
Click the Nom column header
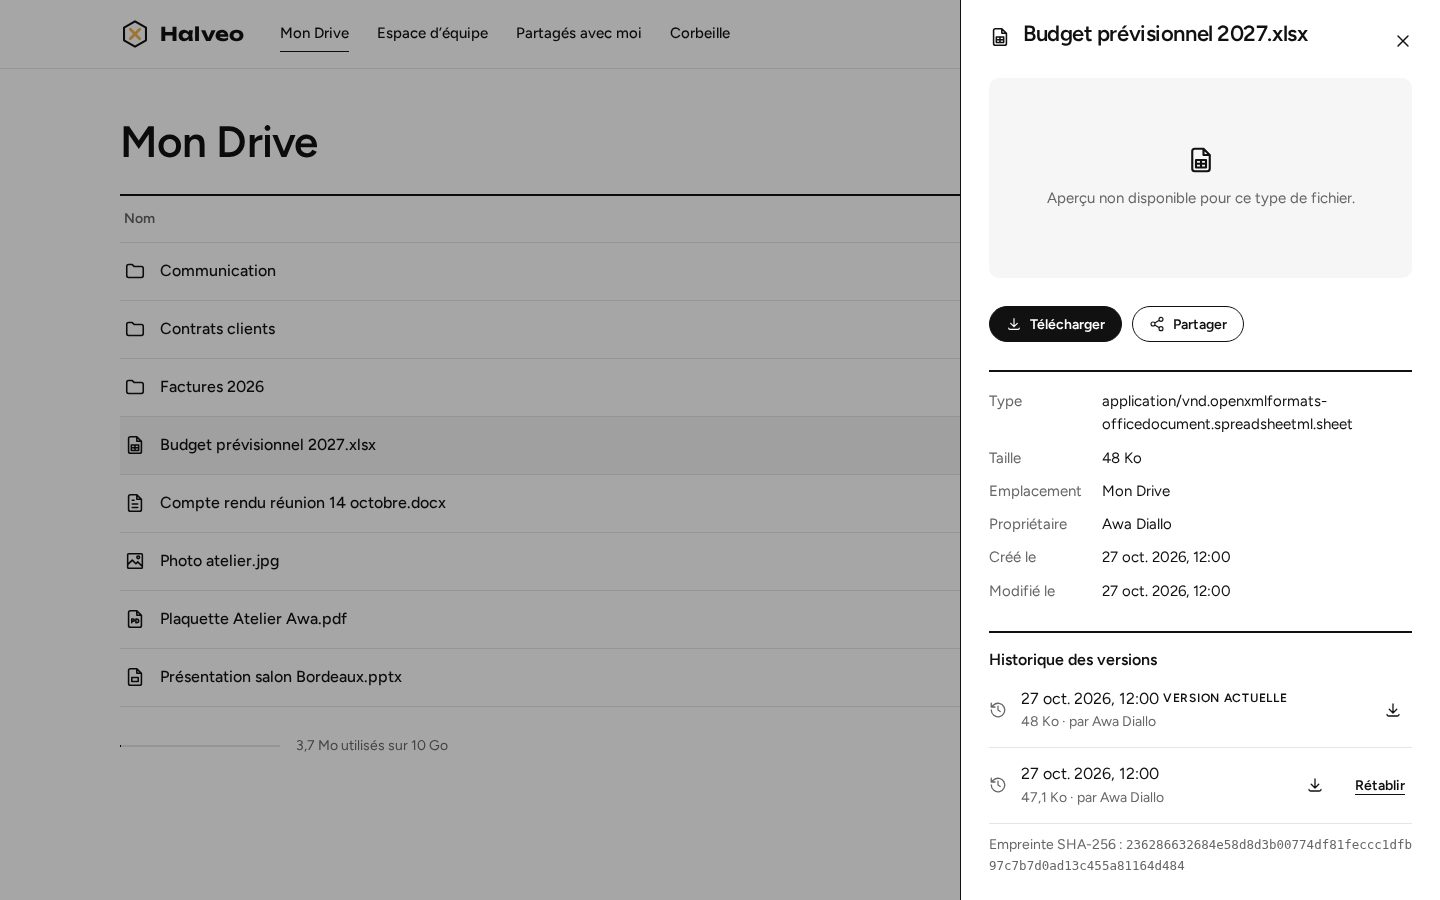click(139, 218)
